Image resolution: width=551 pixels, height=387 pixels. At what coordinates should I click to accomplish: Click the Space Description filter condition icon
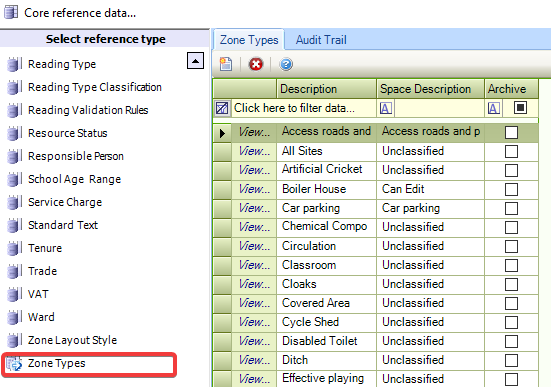coord(385,108)
